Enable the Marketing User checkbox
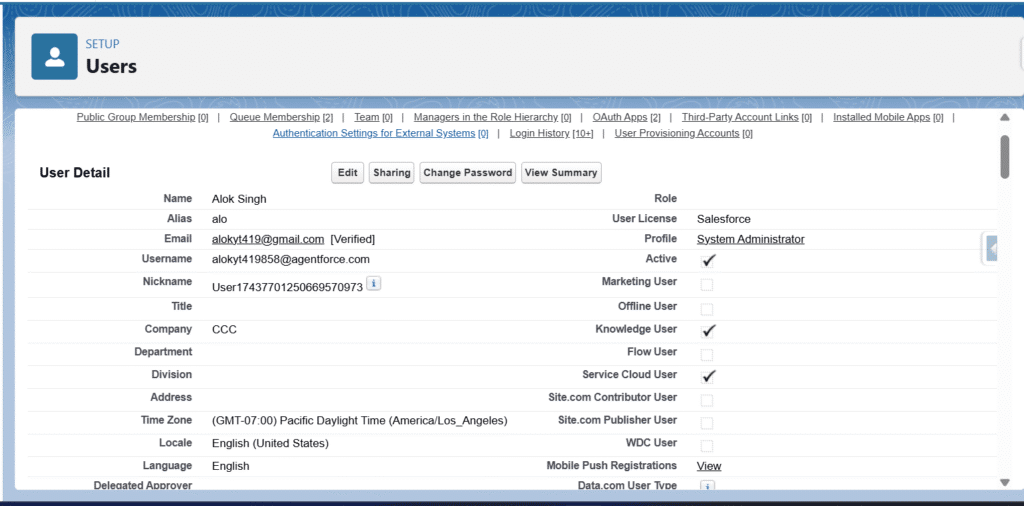This screenshot has height=506, width=1024. point(707,285)
